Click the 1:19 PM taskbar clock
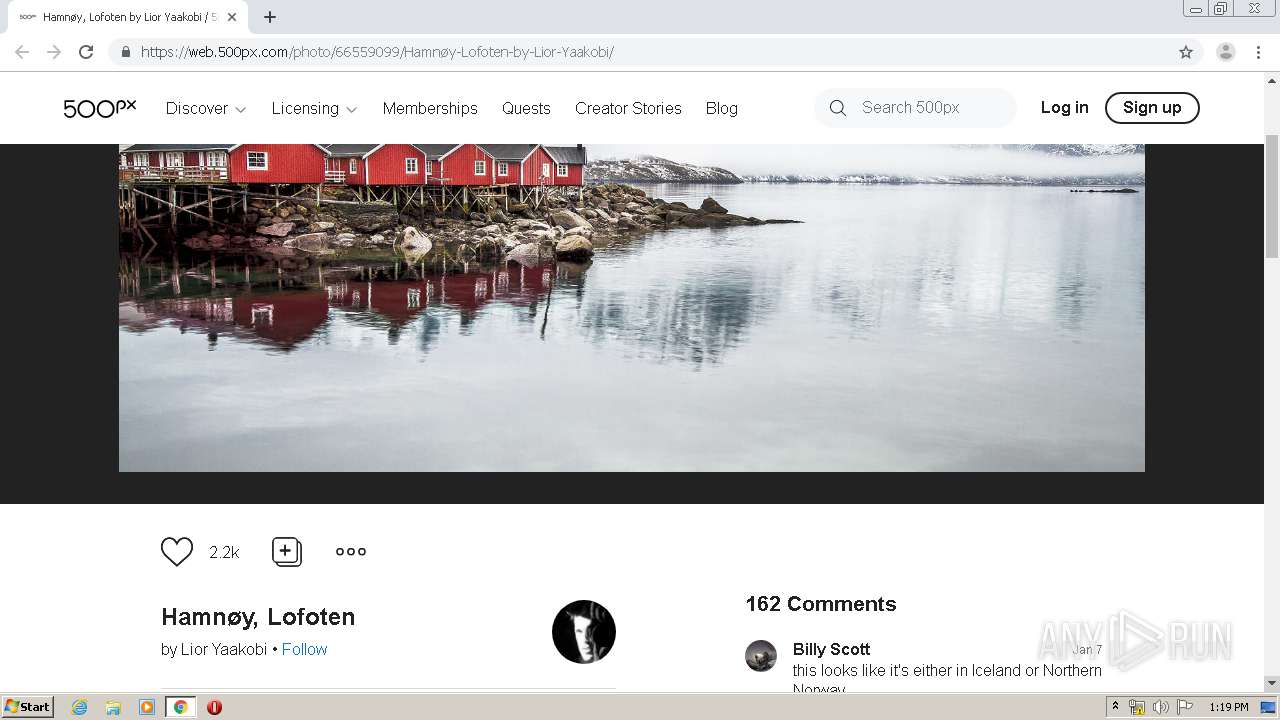 pyautogui.click(x=1229, y=707)
